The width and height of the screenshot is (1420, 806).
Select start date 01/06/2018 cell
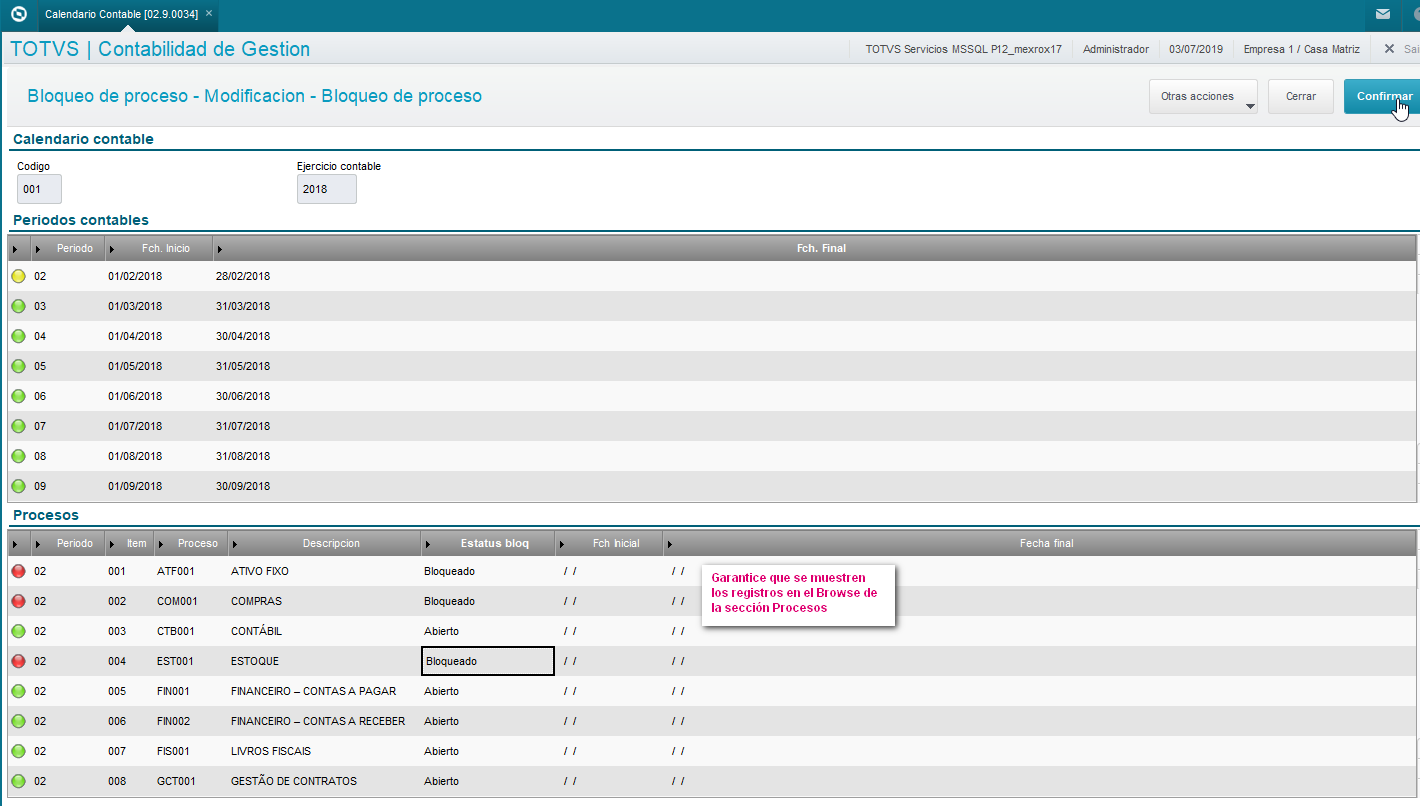tap(135, 396)
